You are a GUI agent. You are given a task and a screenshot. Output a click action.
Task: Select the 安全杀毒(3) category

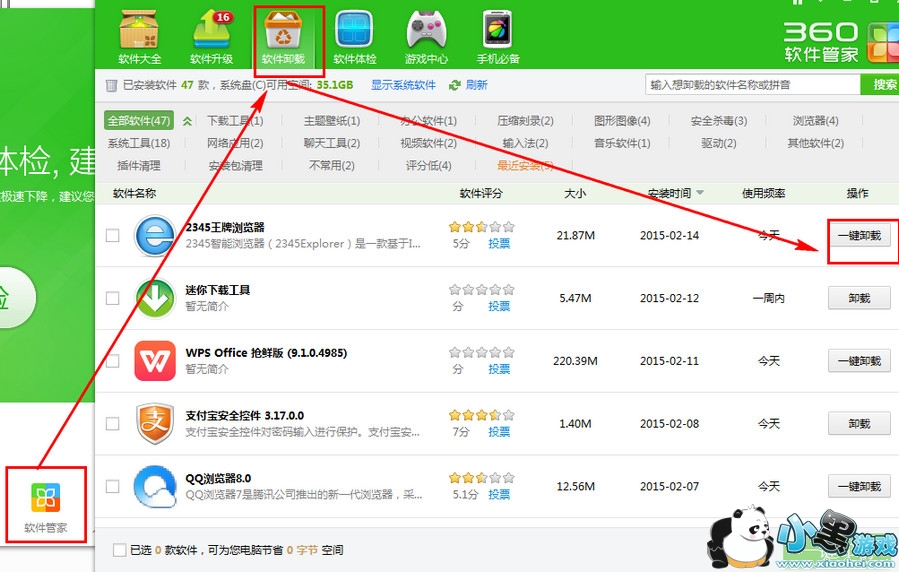[719, 121]
